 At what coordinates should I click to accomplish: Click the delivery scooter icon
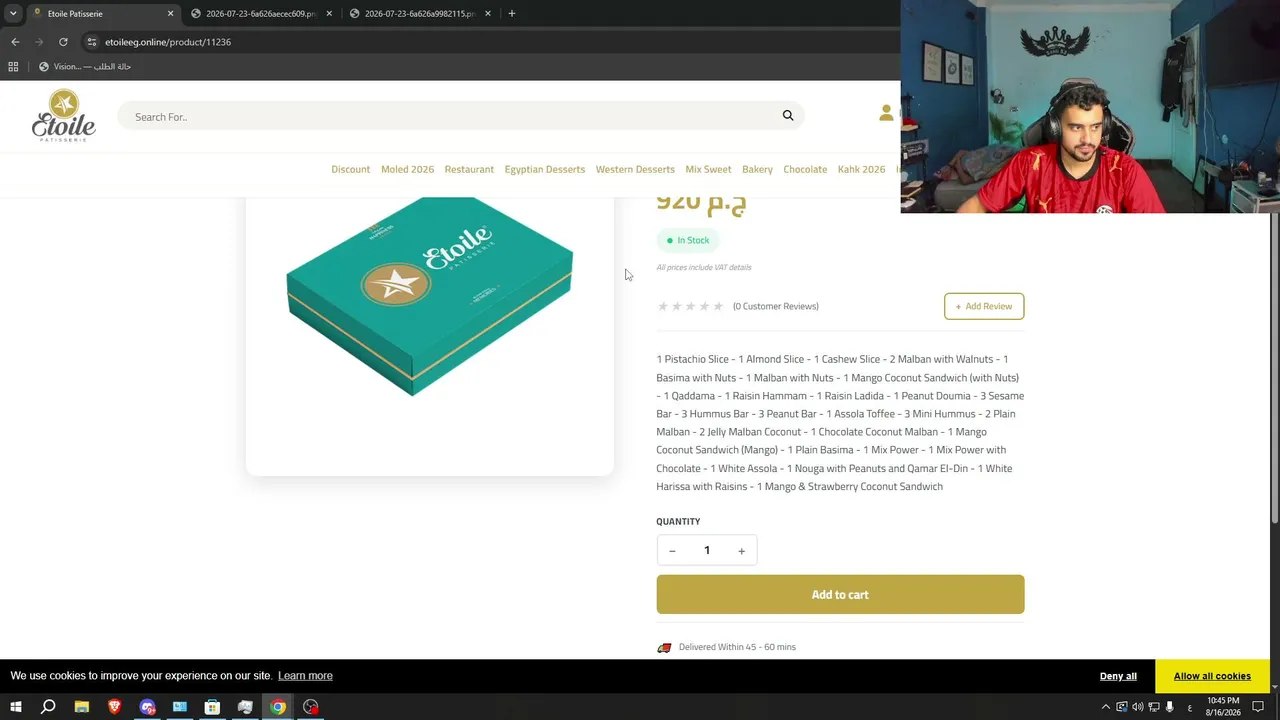point(664,647)
